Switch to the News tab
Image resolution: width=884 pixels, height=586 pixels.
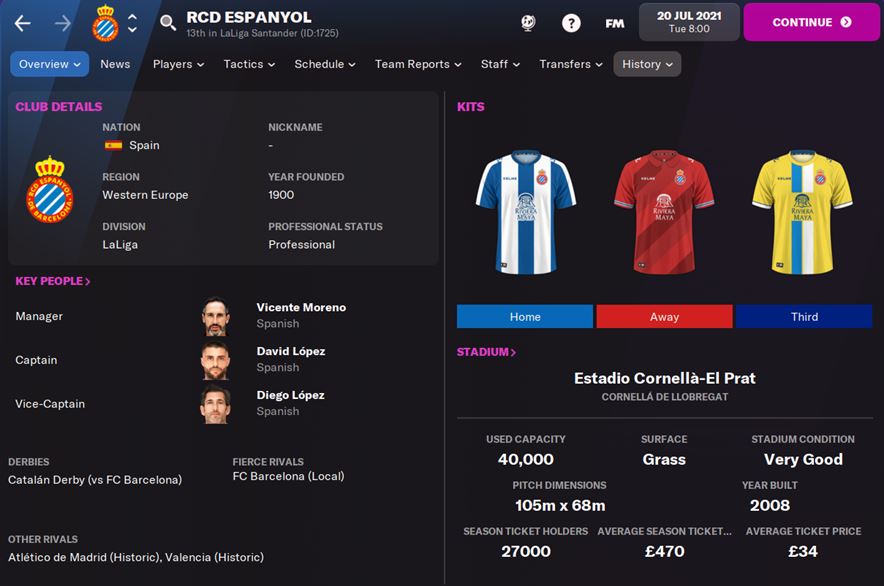115,64
